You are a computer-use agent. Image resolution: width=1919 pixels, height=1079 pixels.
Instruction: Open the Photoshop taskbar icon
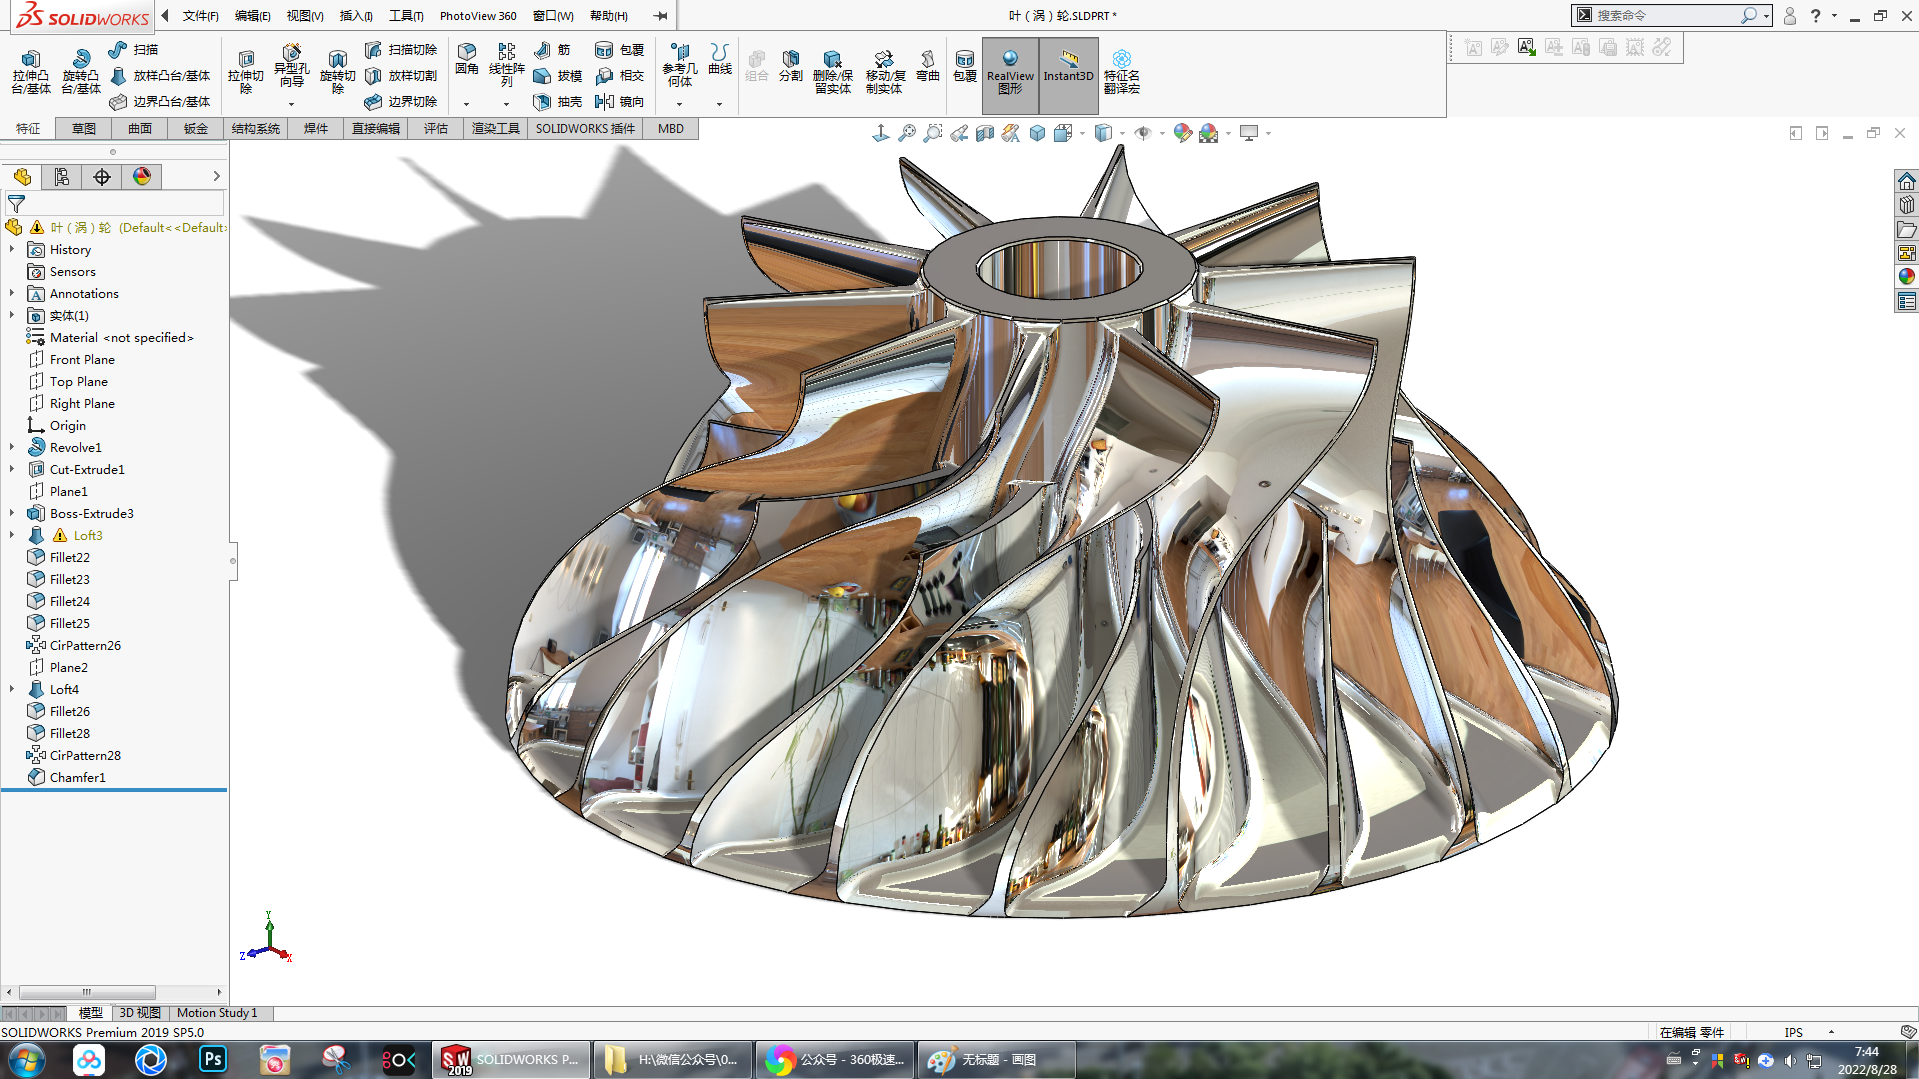[x=213, y=1059]
